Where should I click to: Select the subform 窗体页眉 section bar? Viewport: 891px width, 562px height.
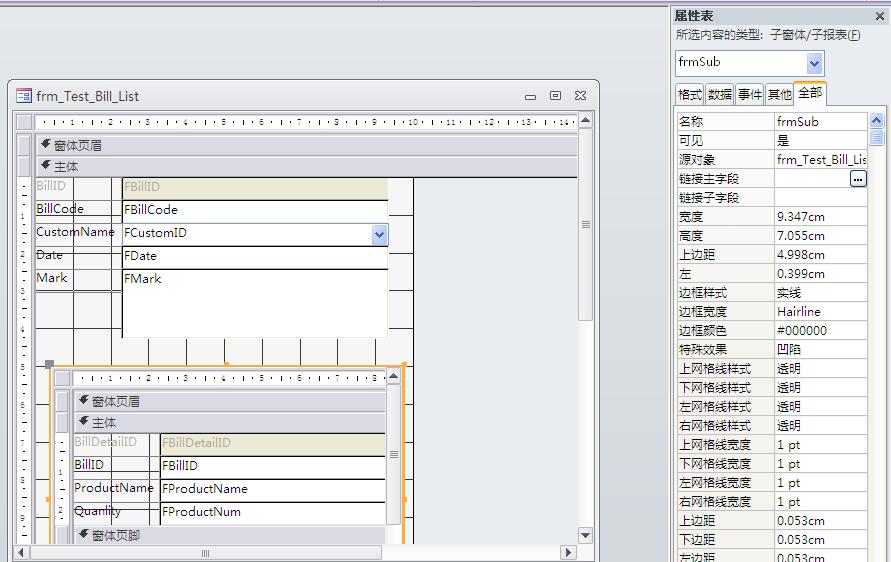point(230,402)
